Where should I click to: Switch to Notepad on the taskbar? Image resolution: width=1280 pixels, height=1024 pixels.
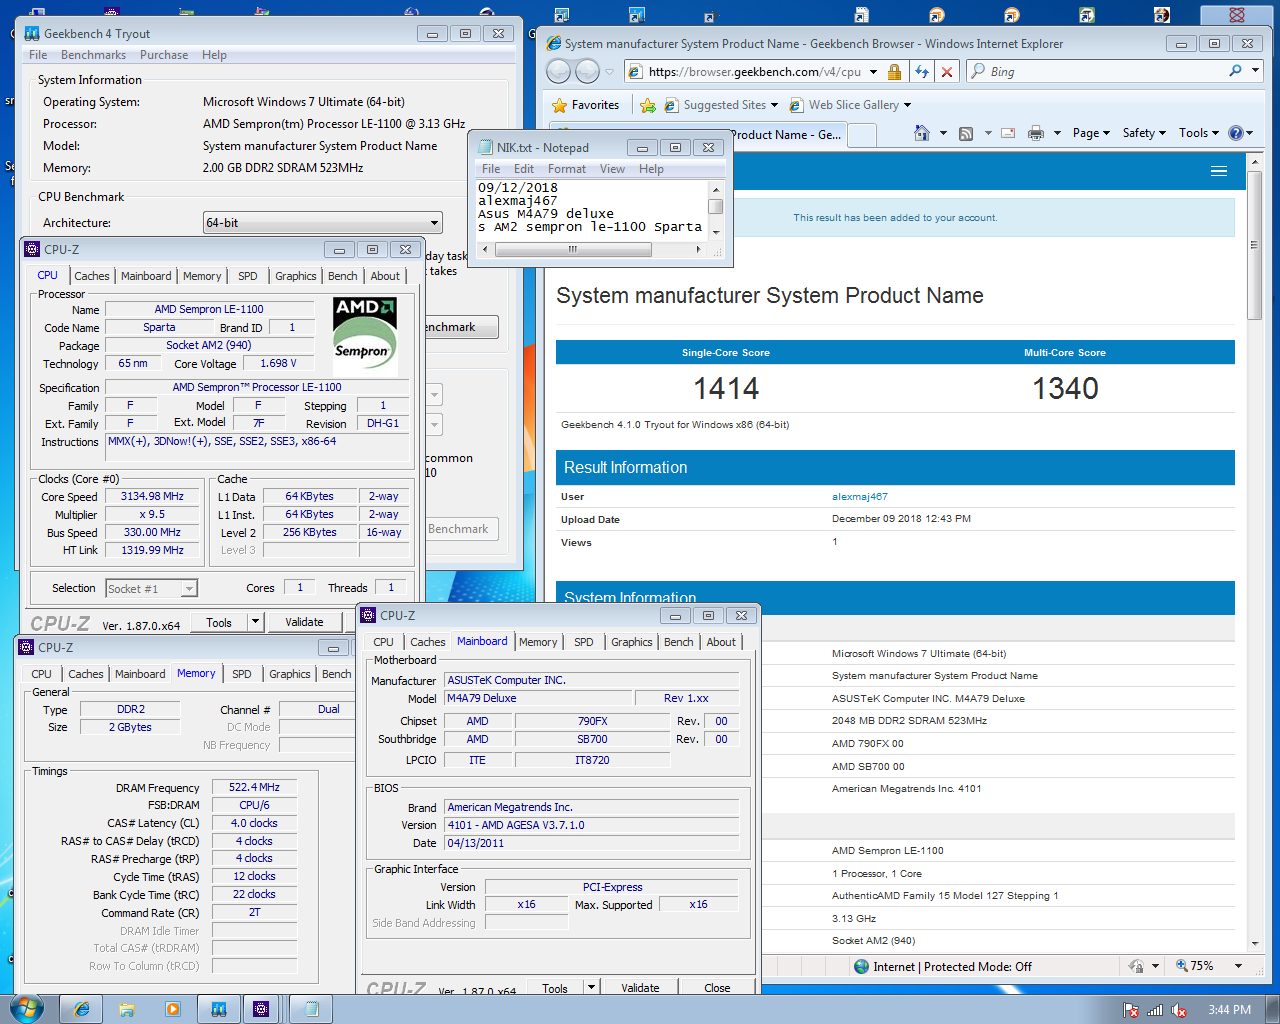[311, 1009]
